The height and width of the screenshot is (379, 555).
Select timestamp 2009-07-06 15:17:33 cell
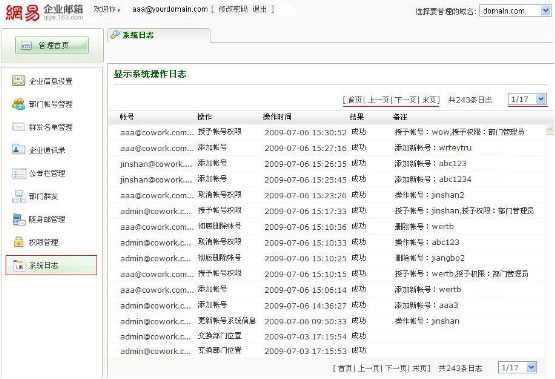click(x=305, y=211)
